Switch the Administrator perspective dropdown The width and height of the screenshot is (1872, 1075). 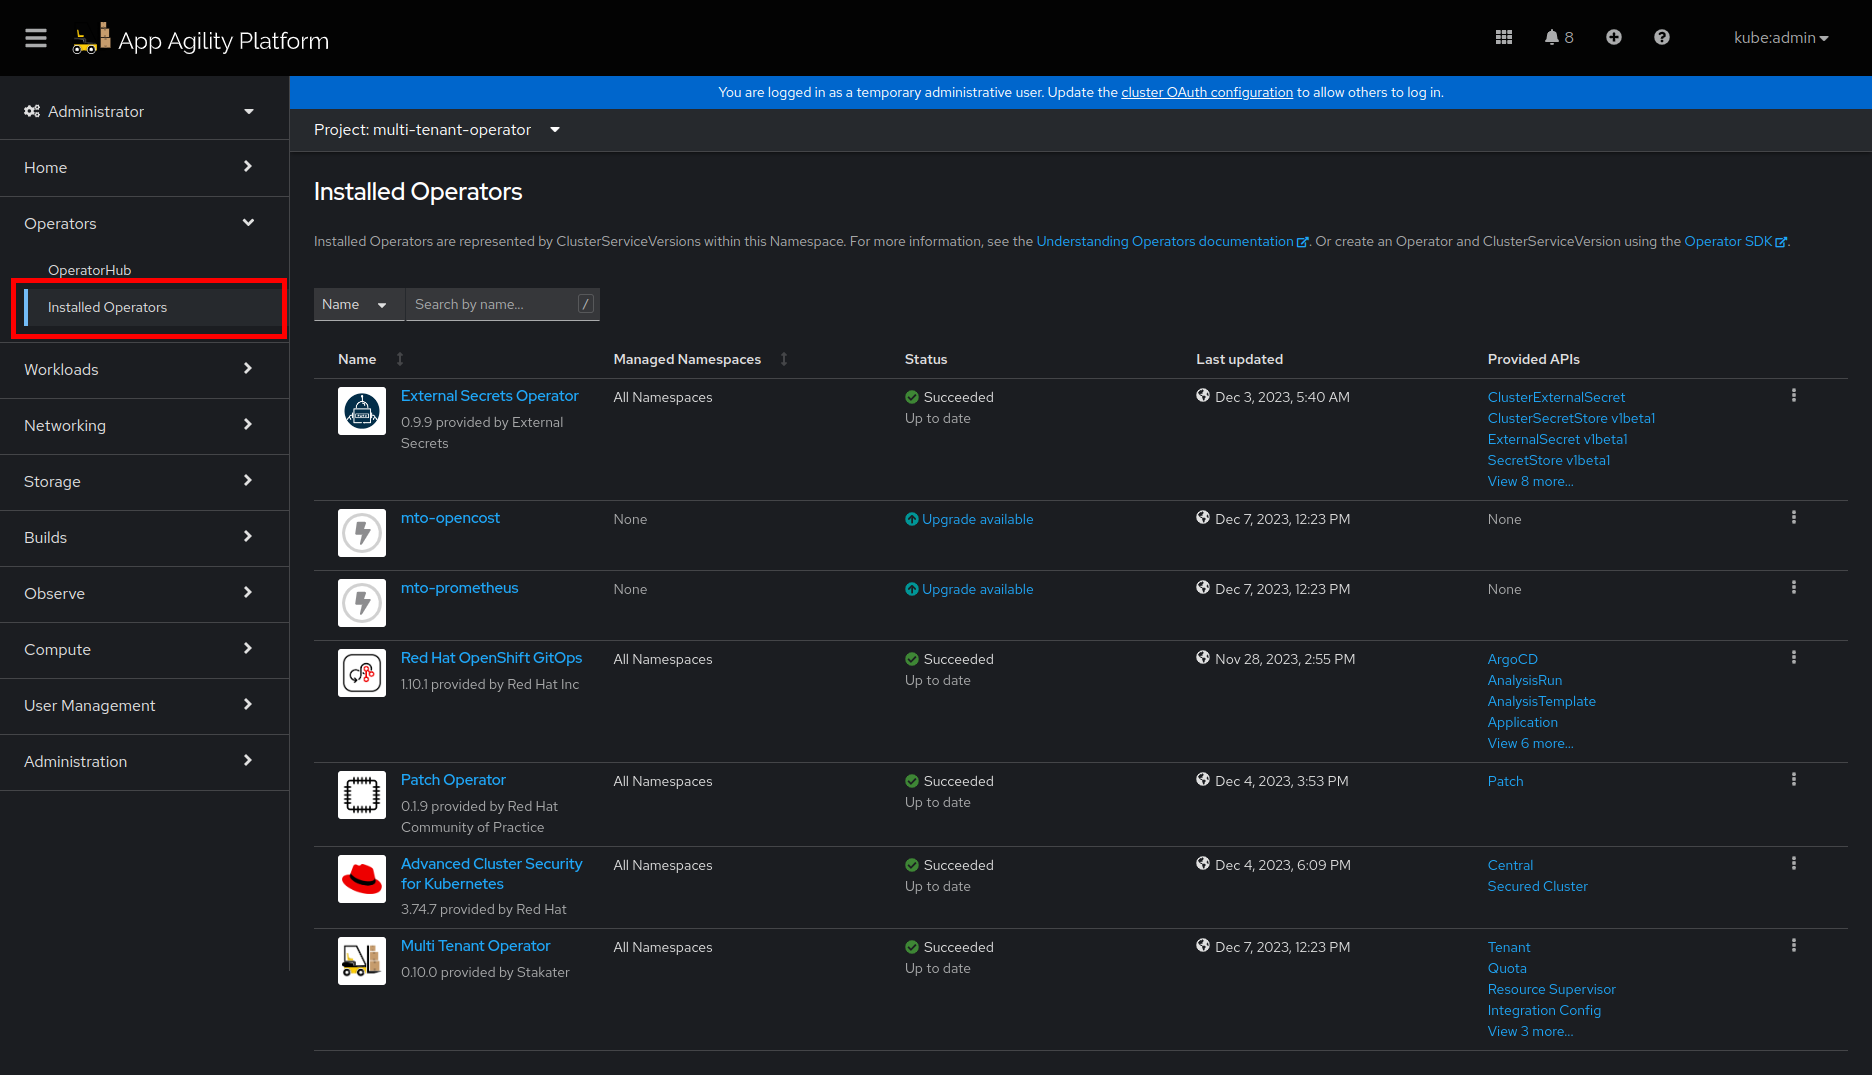pyautogui.click(x=140, y=111)
